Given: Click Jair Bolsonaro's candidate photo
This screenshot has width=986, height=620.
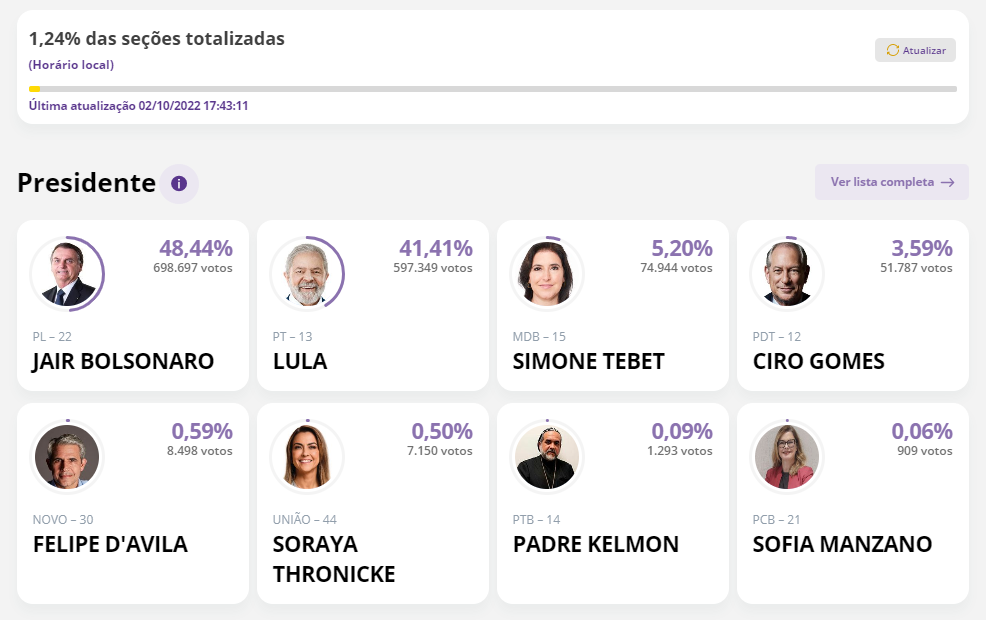Looking at the screenshot, I should [x=67, y=274].
